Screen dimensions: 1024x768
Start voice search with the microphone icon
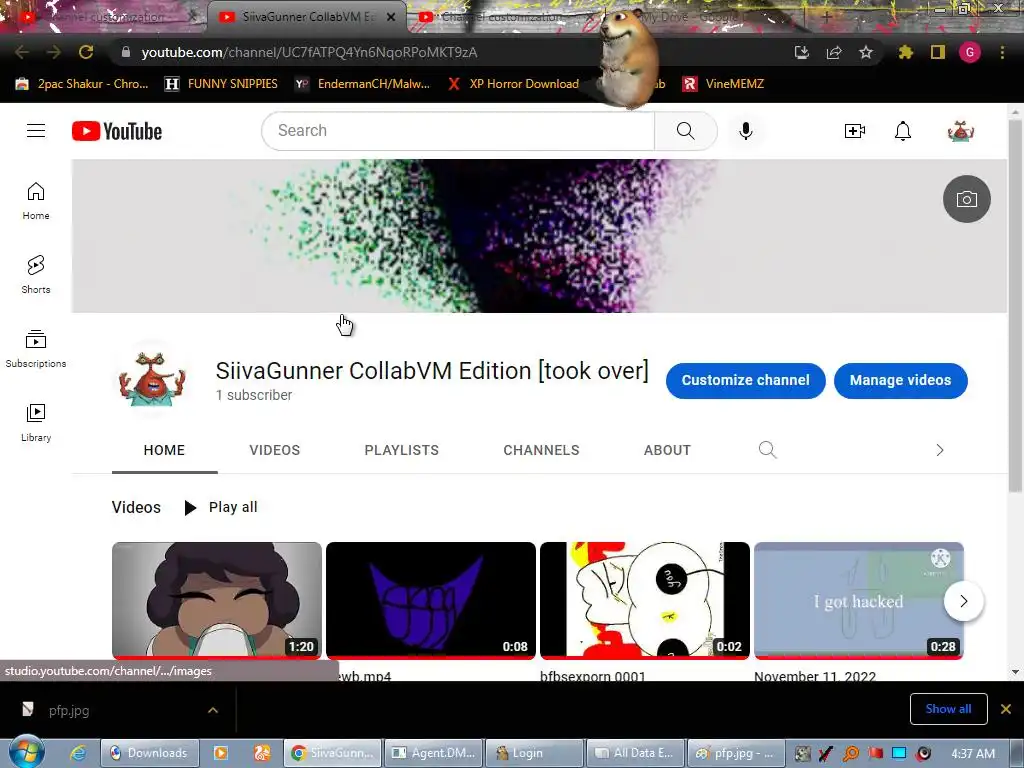click(x=745, y=131)
